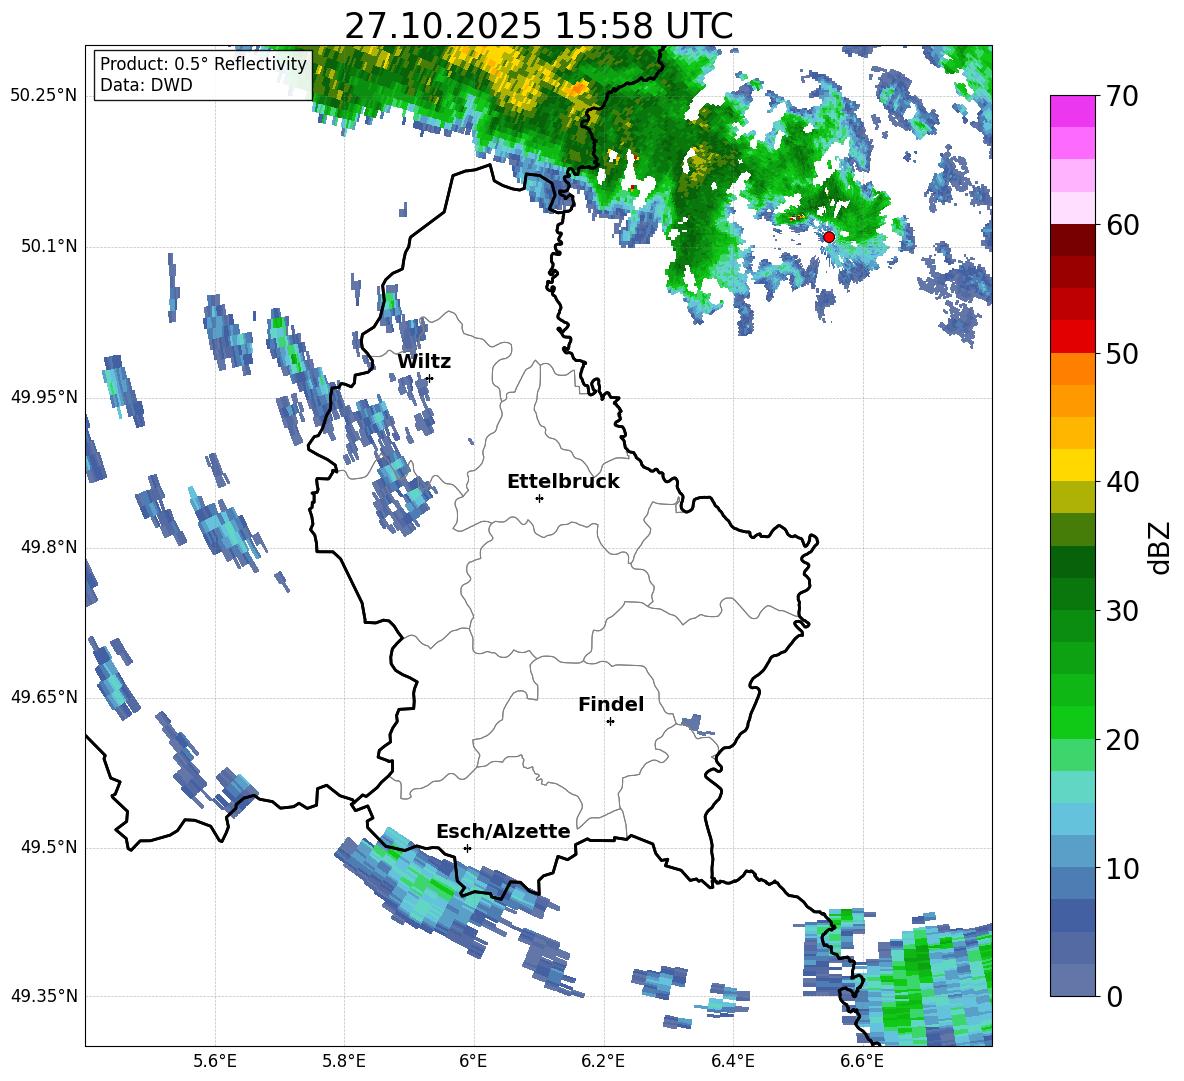
Task: Click longitude label 6.2°E
Action: click(x=603, y=1061)
